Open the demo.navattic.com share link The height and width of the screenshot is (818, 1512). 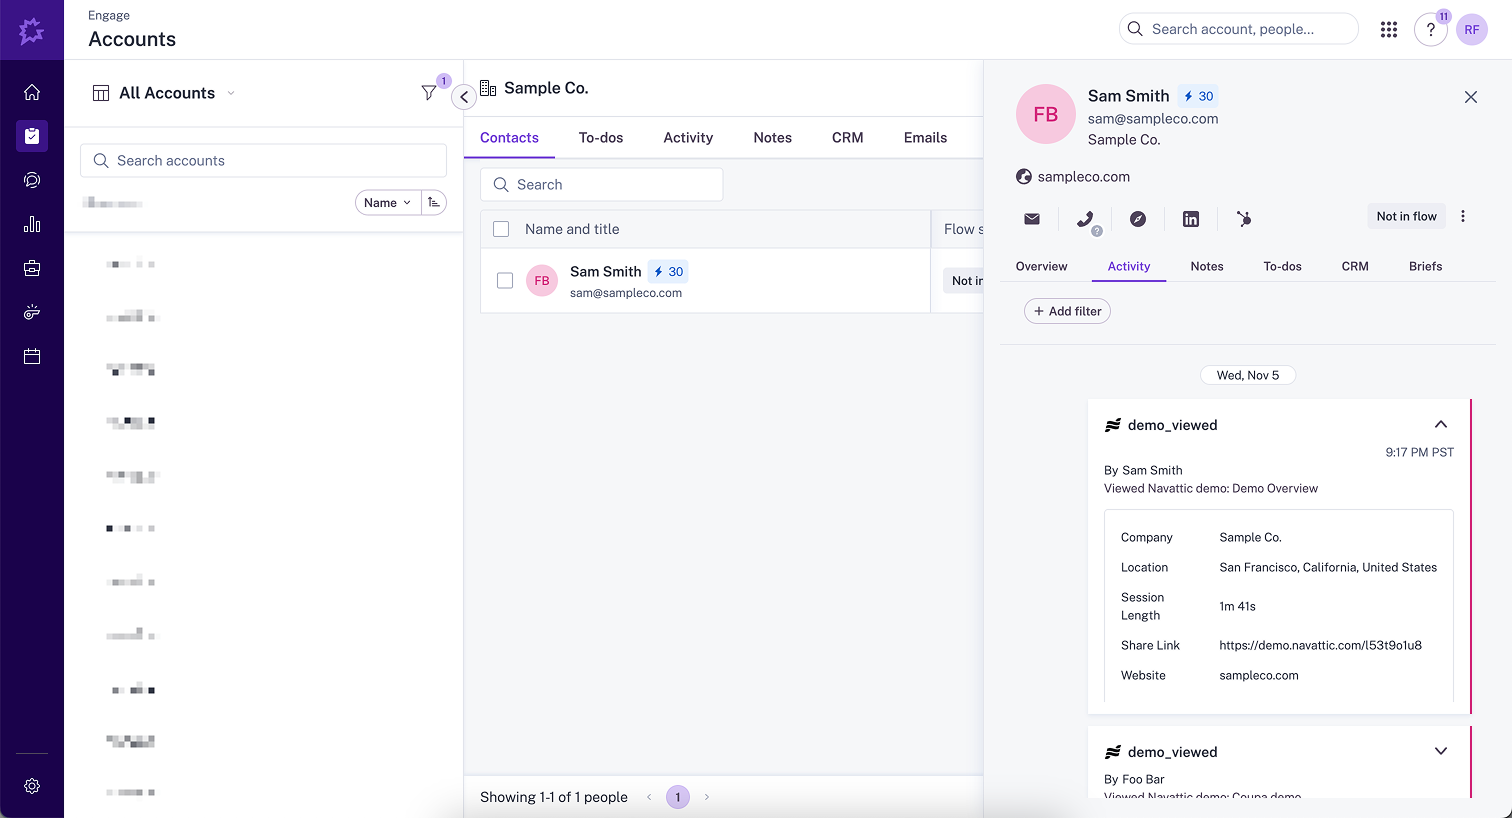pyautogui.click(x=1320, y=645)
